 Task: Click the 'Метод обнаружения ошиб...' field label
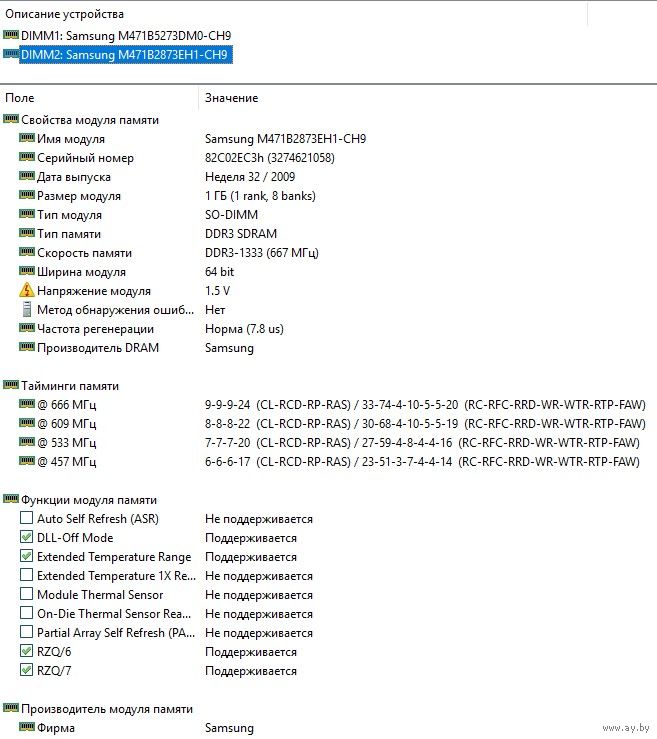(x=115, y=310)
